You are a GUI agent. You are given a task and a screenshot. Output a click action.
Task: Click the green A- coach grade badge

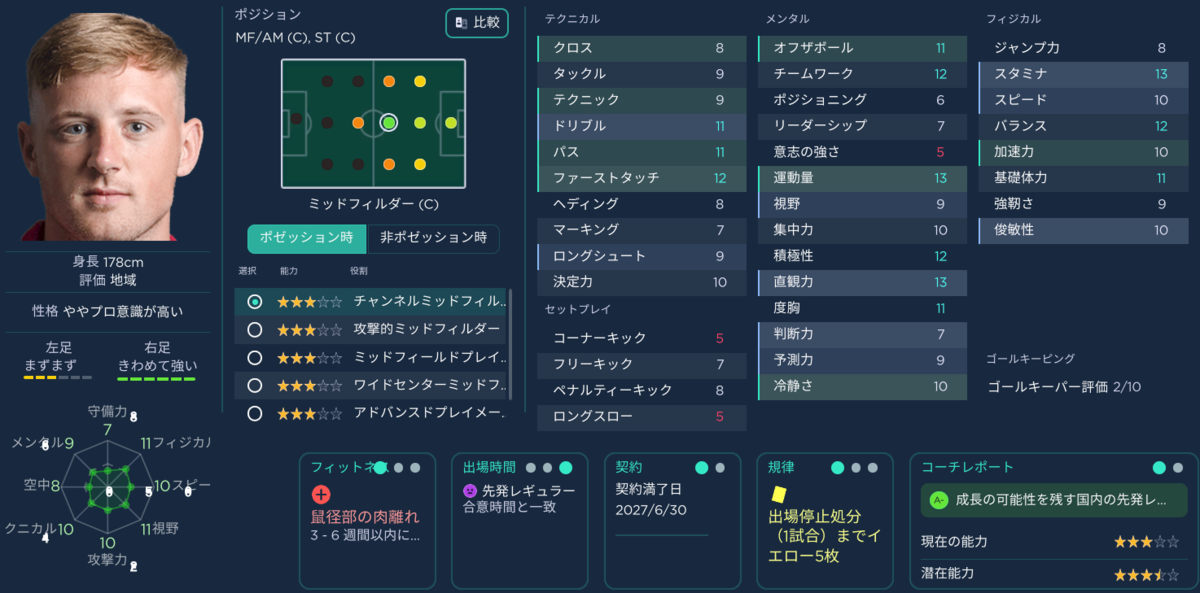938,499
